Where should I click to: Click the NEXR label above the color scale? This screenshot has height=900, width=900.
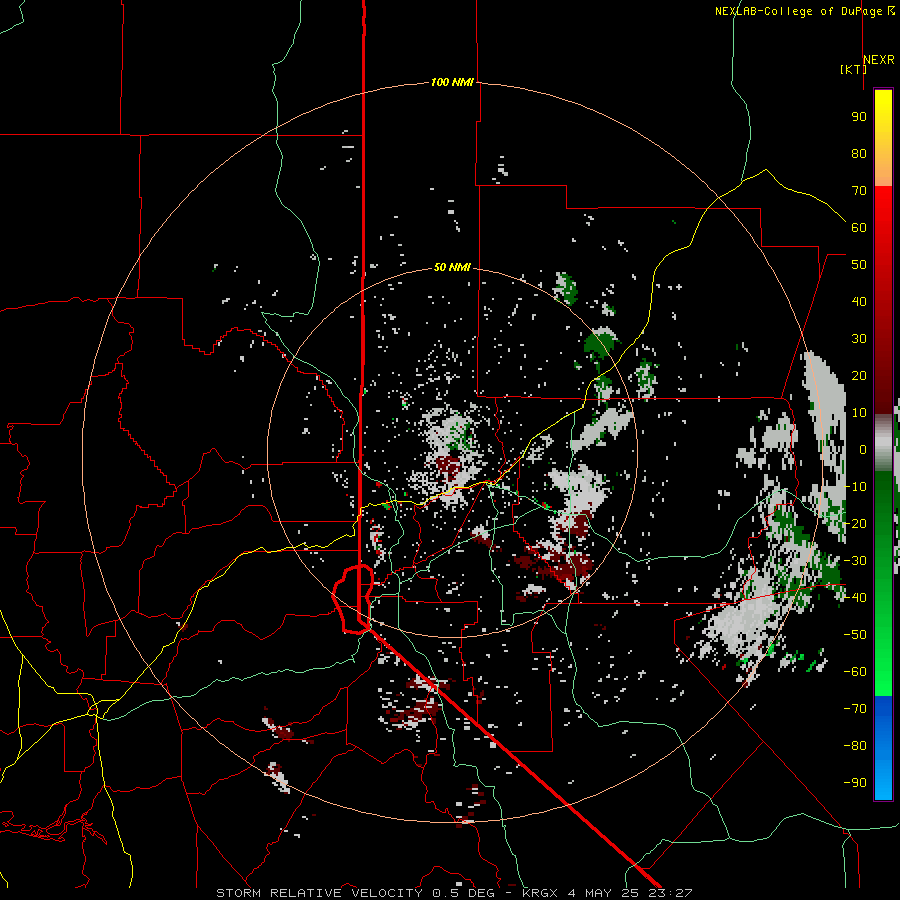point(879,60)
